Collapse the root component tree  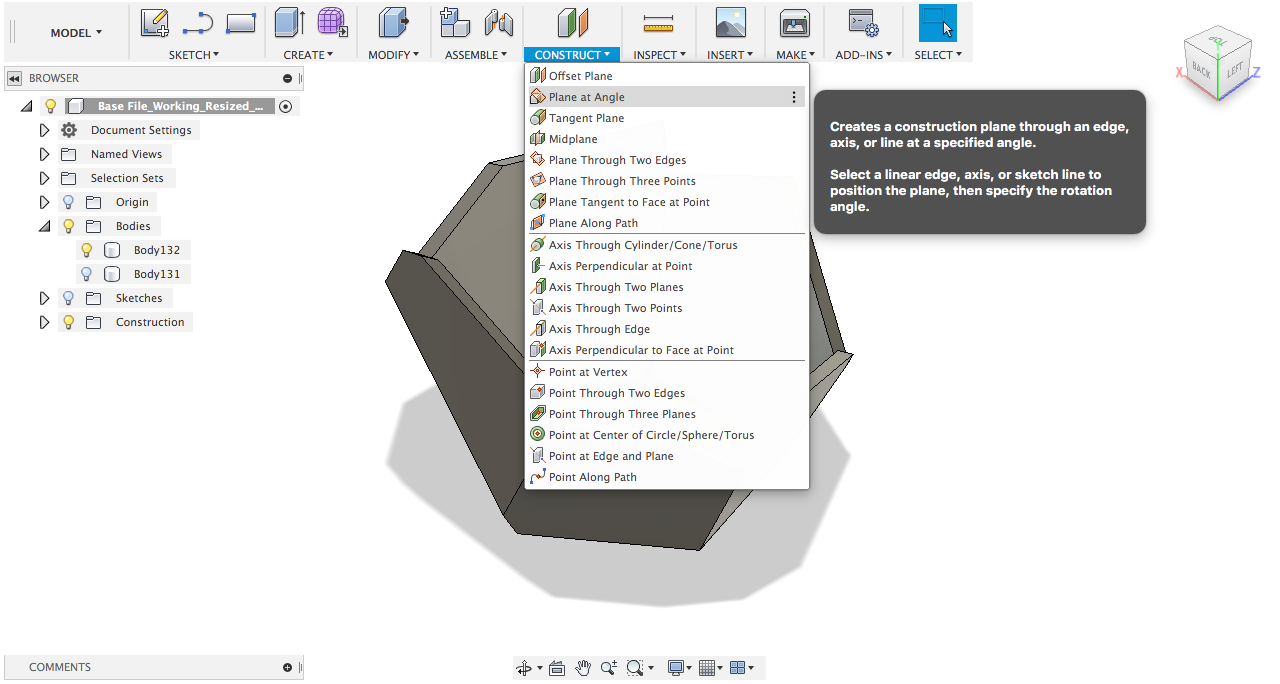coord(26,106)
